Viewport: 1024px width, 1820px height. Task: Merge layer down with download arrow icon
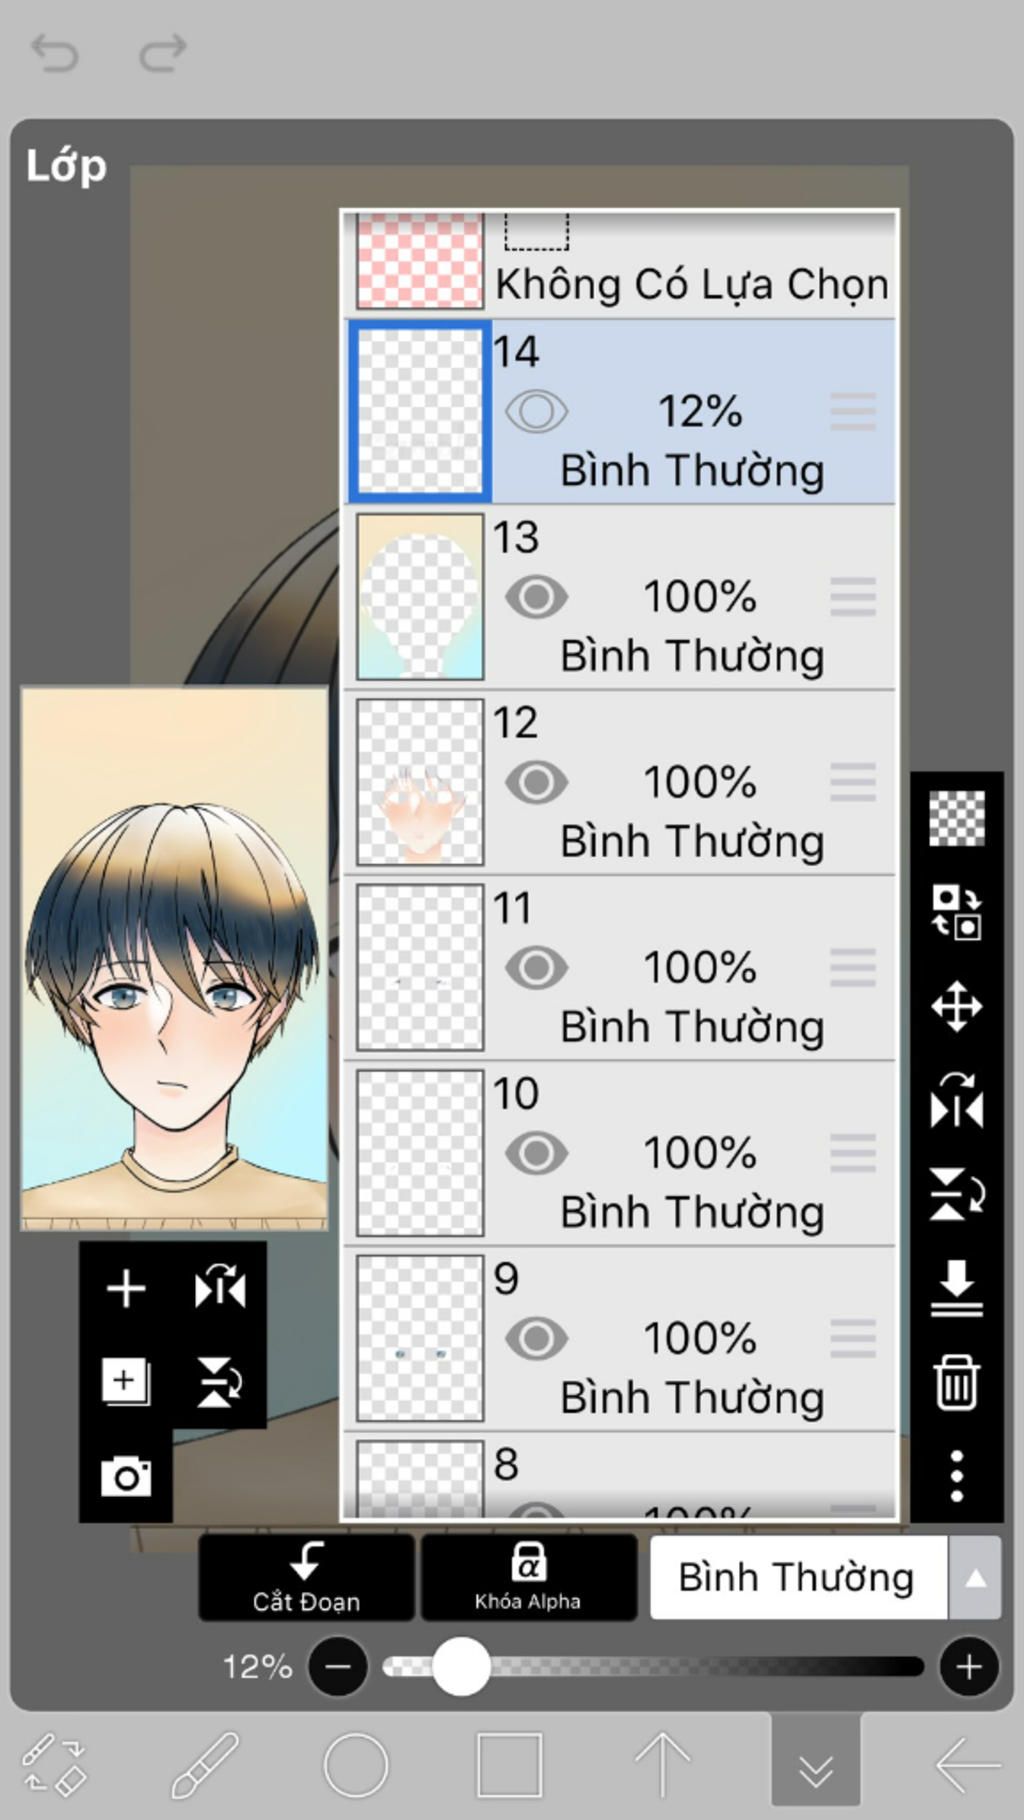[957, 1288]
